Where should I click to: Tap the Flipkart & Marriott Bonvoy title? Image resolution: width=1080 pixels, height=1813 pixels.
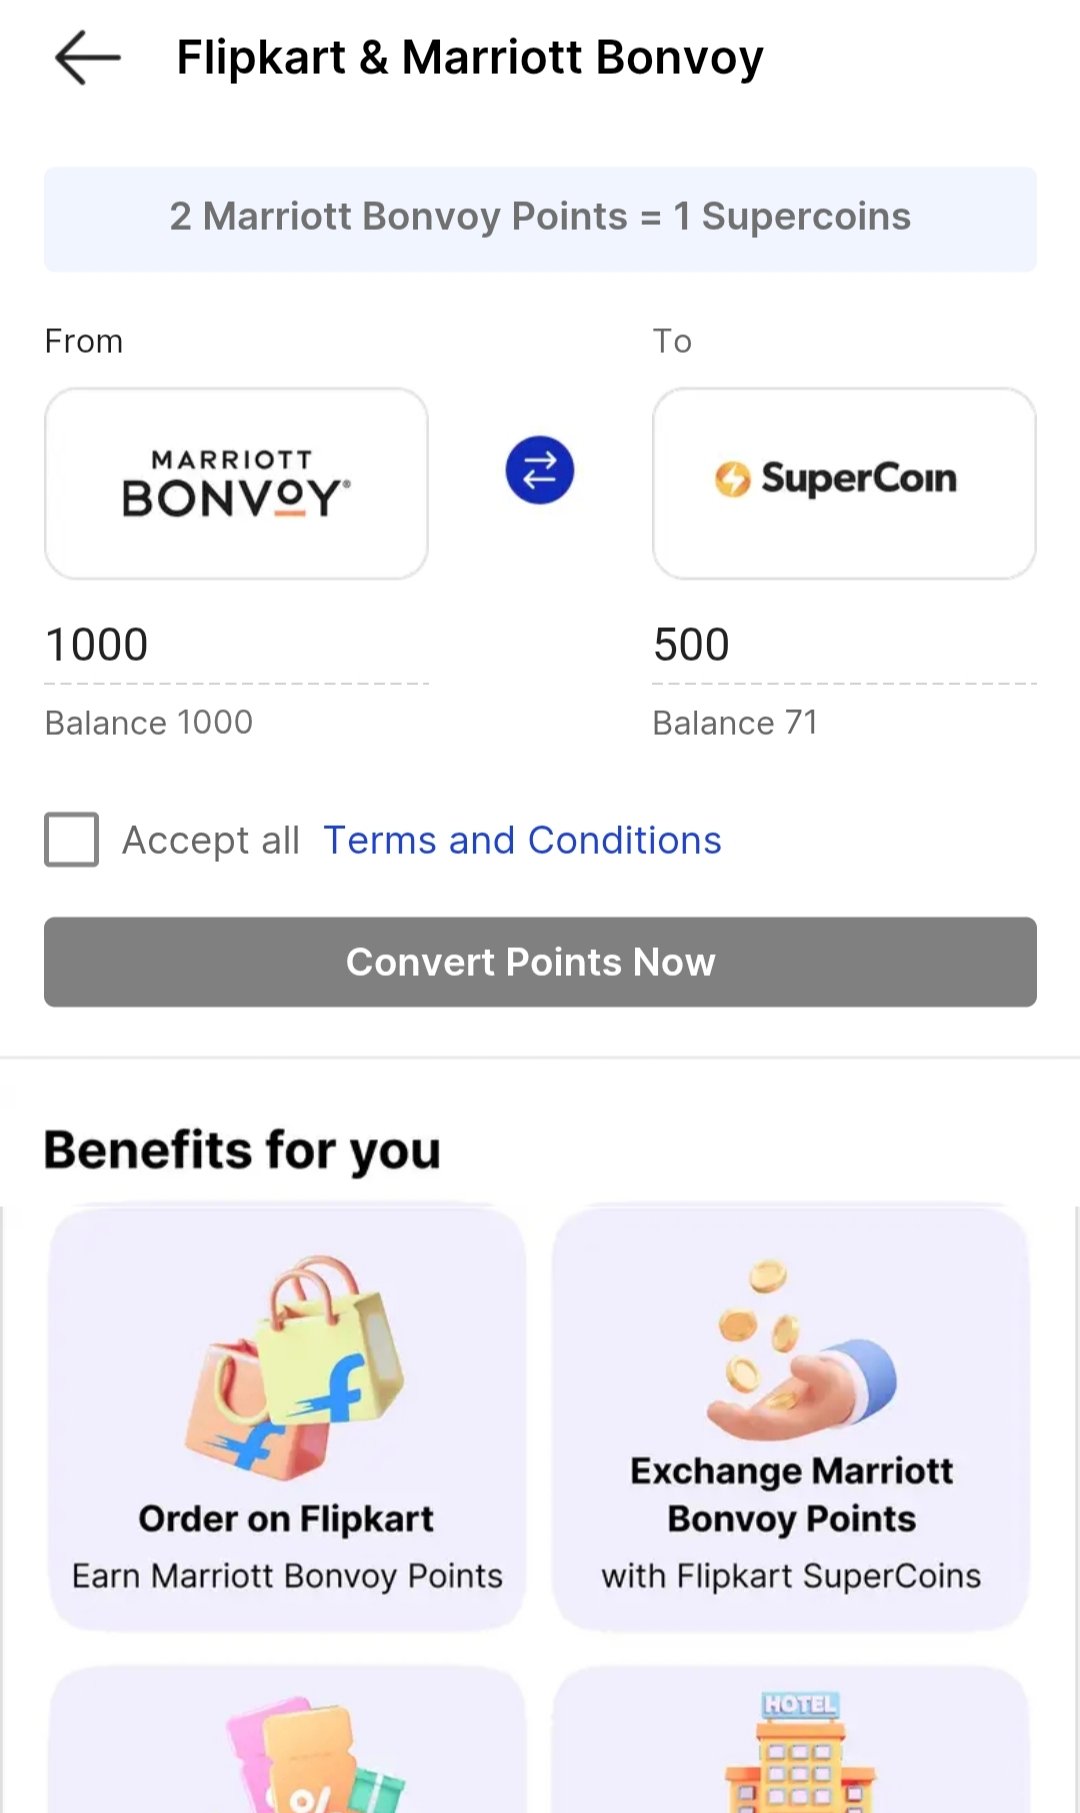click(469, 58)
